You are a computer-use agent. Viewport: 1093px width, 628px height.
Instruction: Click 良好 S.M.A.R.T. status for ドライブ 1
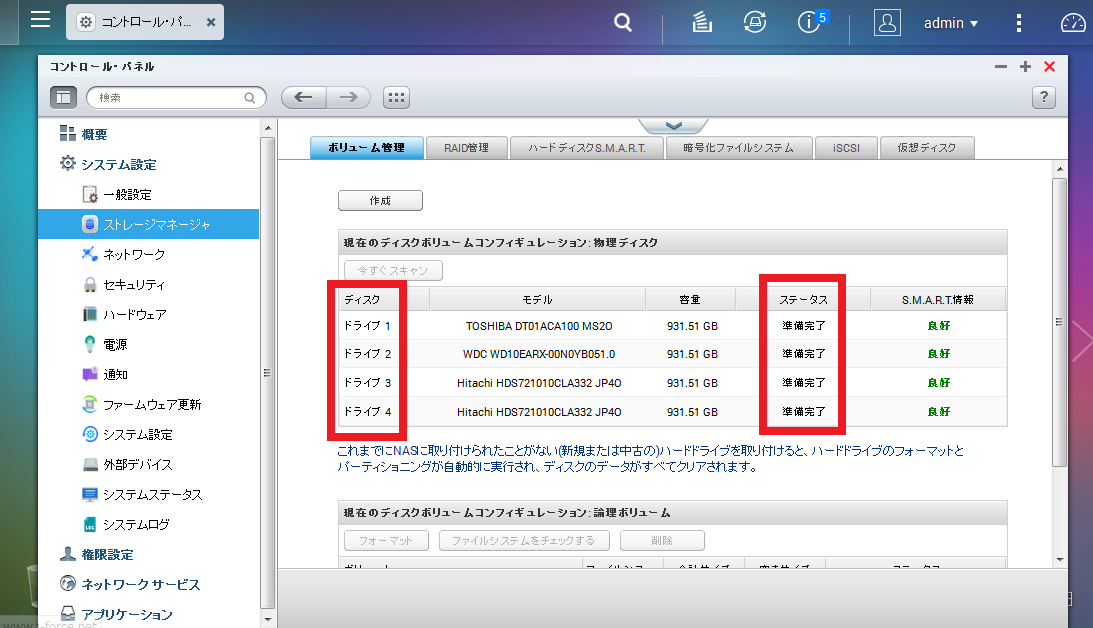938,326
